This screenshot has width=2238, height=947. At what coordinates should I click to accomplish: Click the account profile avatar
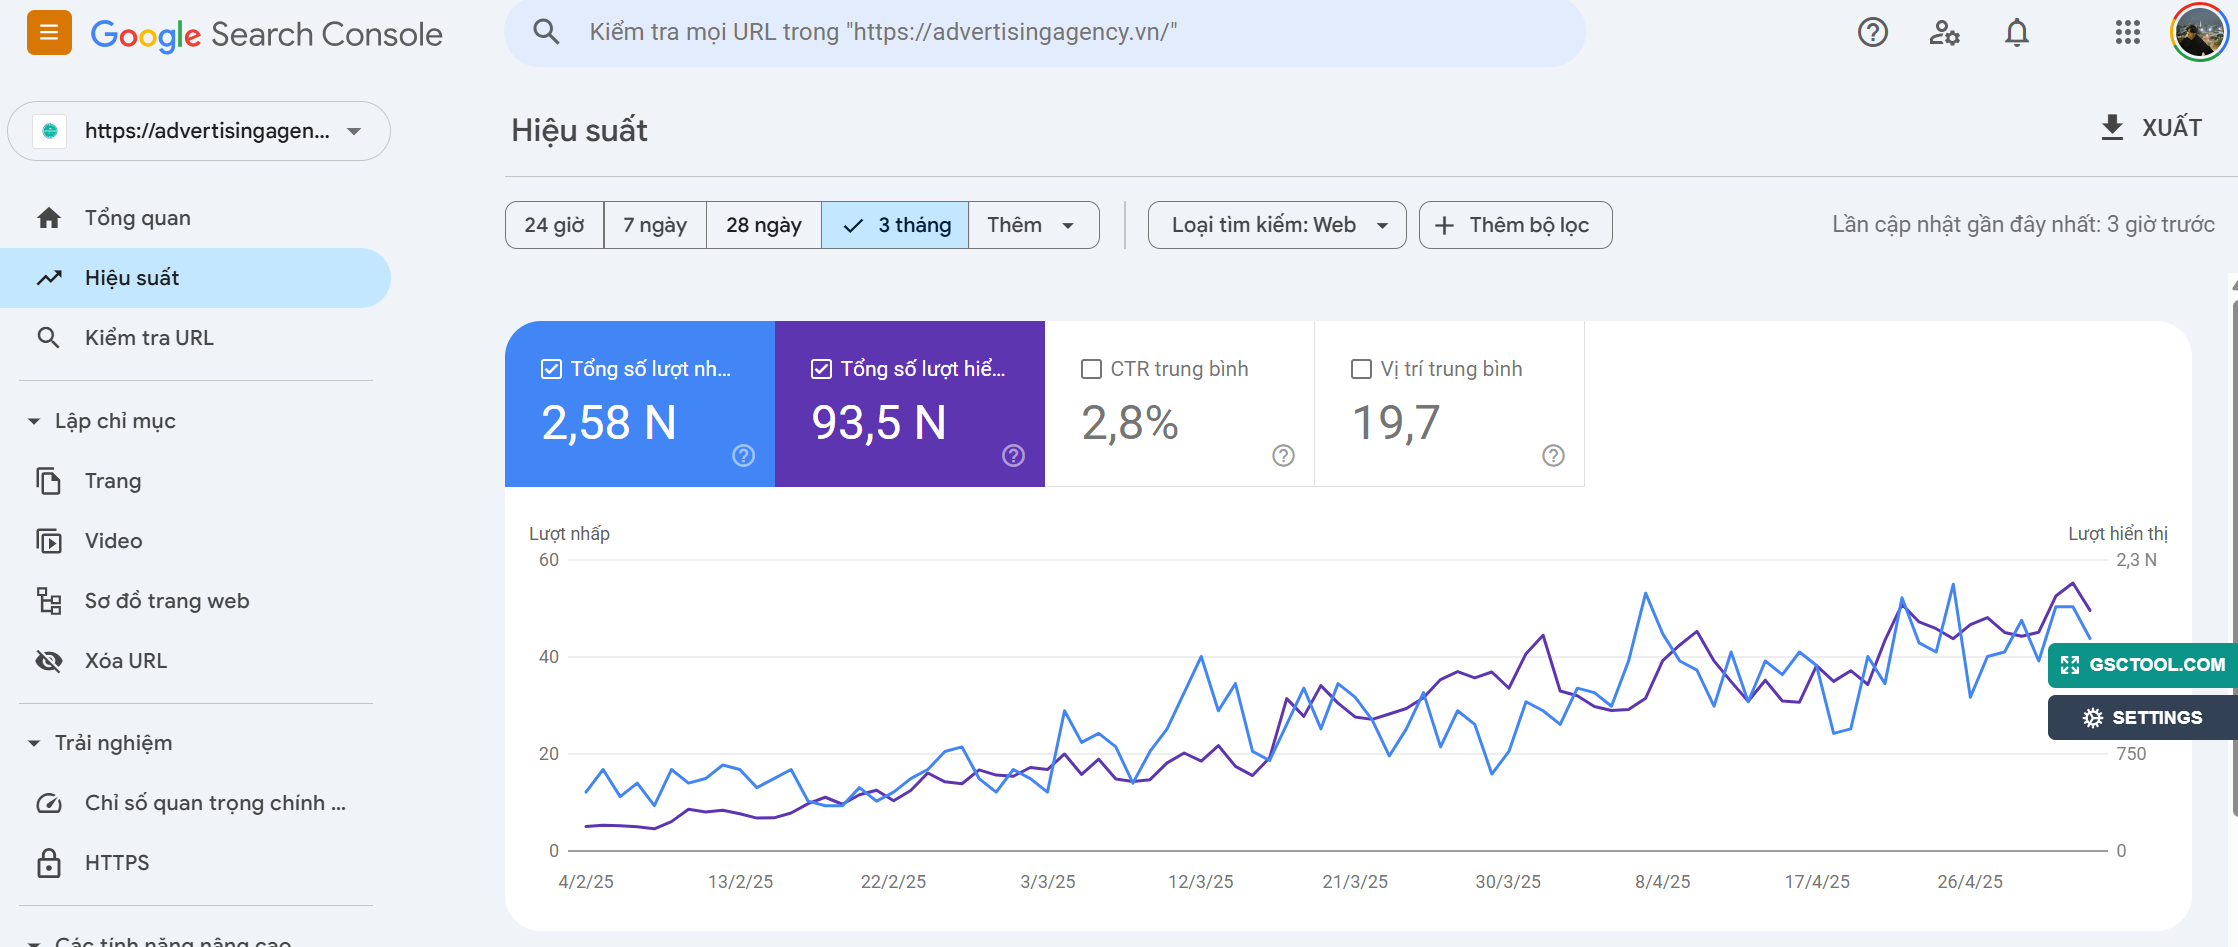click(2198, 33)
